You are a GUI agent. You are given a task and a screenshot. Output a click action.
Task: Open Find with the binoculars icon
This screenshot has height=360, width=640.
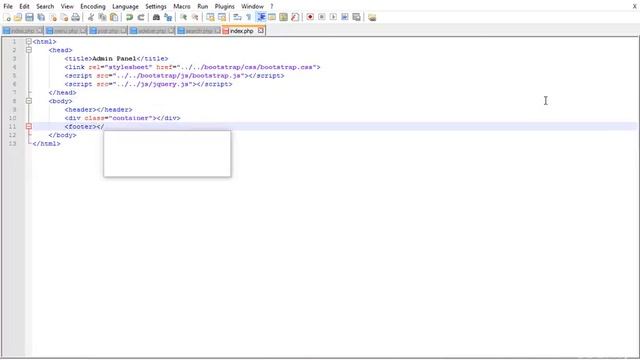tap(156, 17)
